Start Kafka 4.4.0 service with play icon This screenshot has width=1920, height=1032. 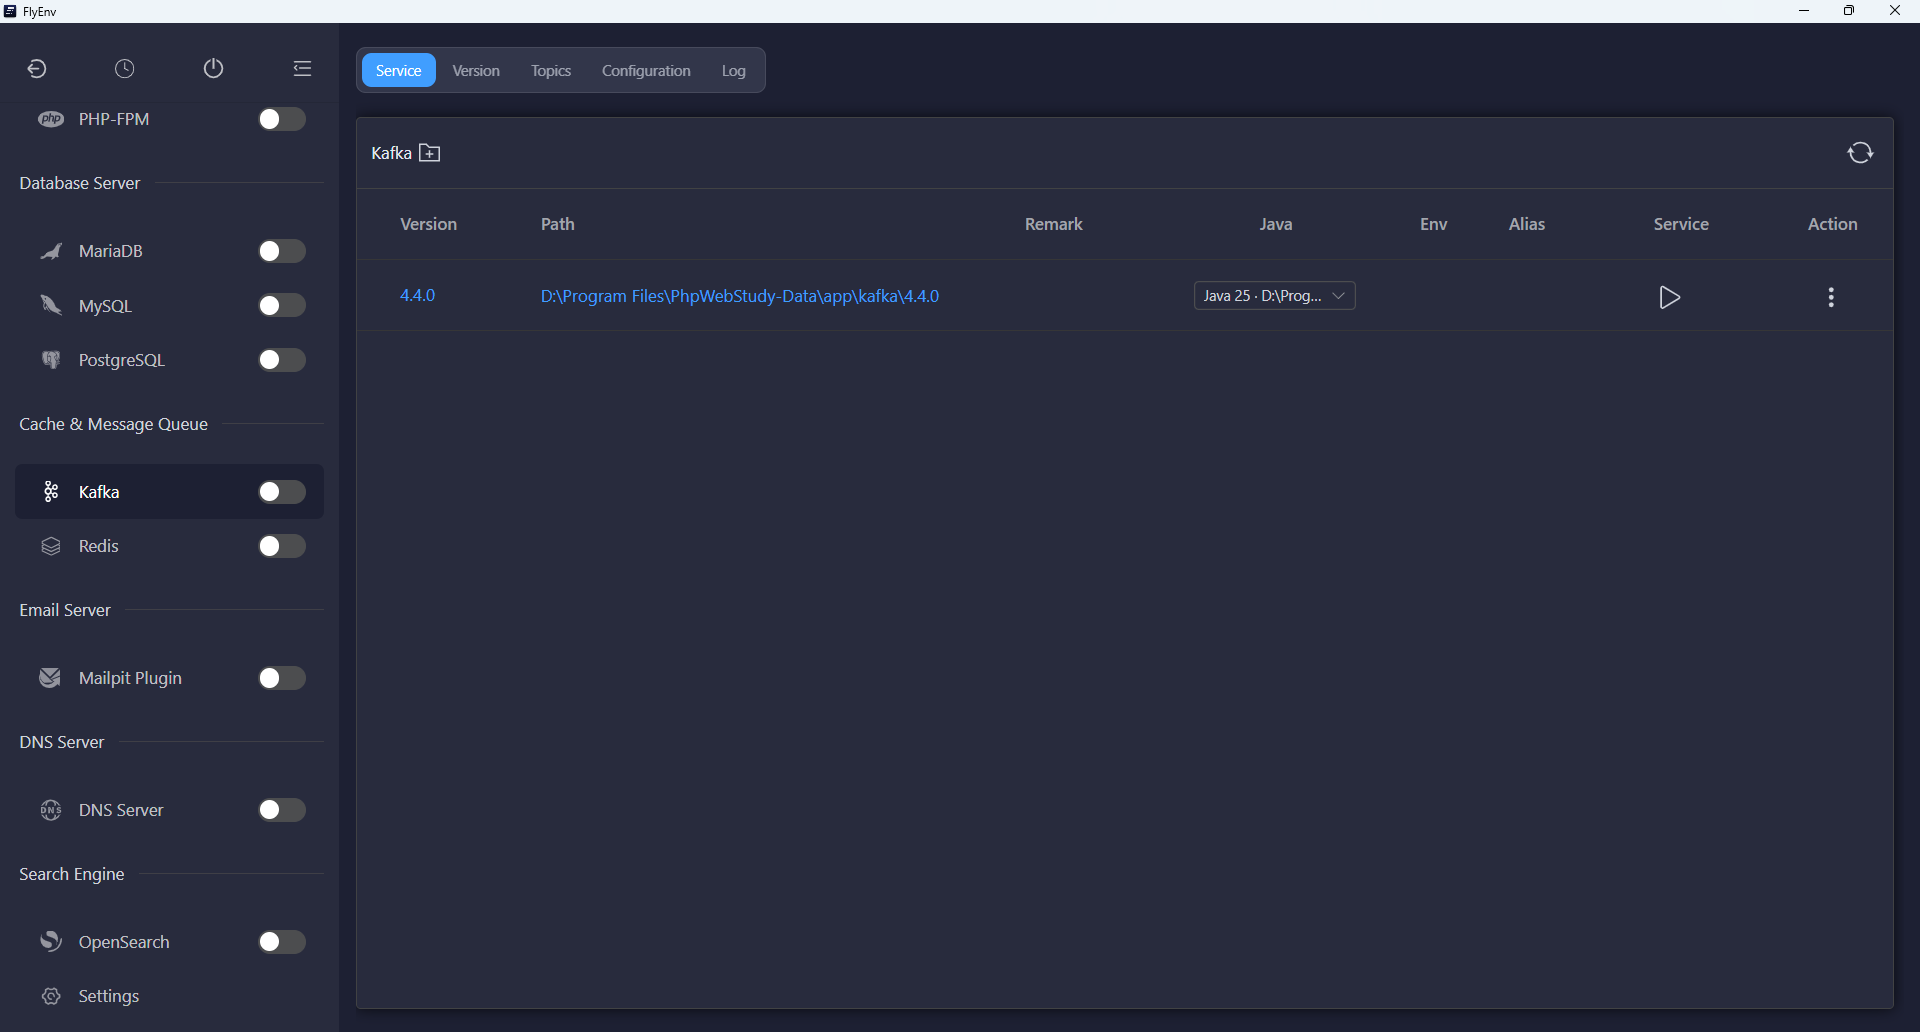click(x=1669, y=297)
